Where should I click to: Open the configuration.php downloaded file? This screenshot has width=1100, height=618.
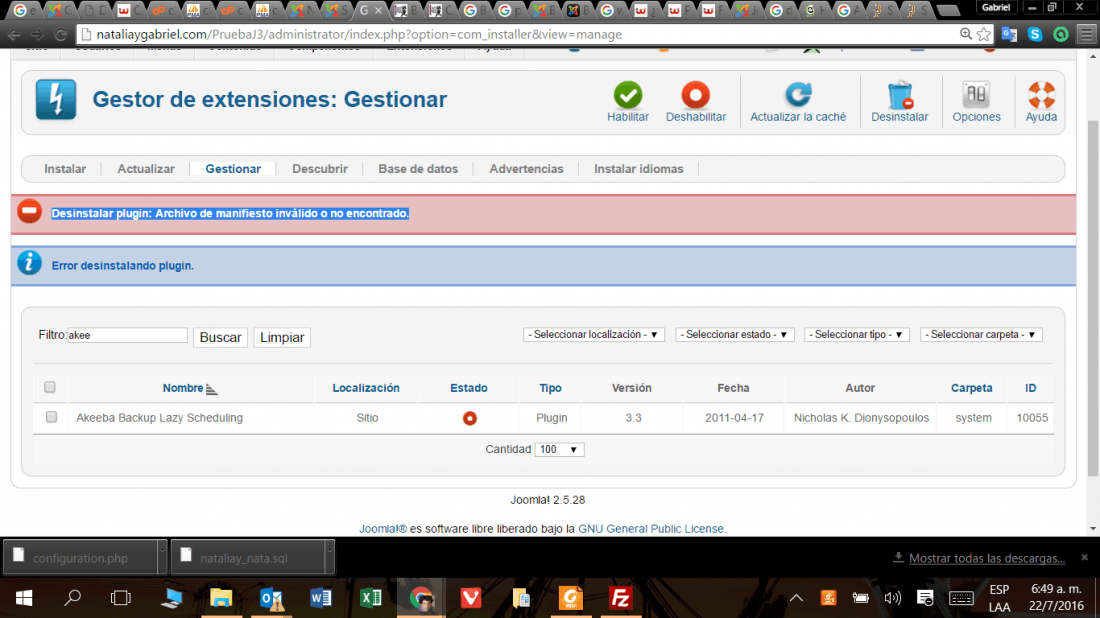point(80,558)
